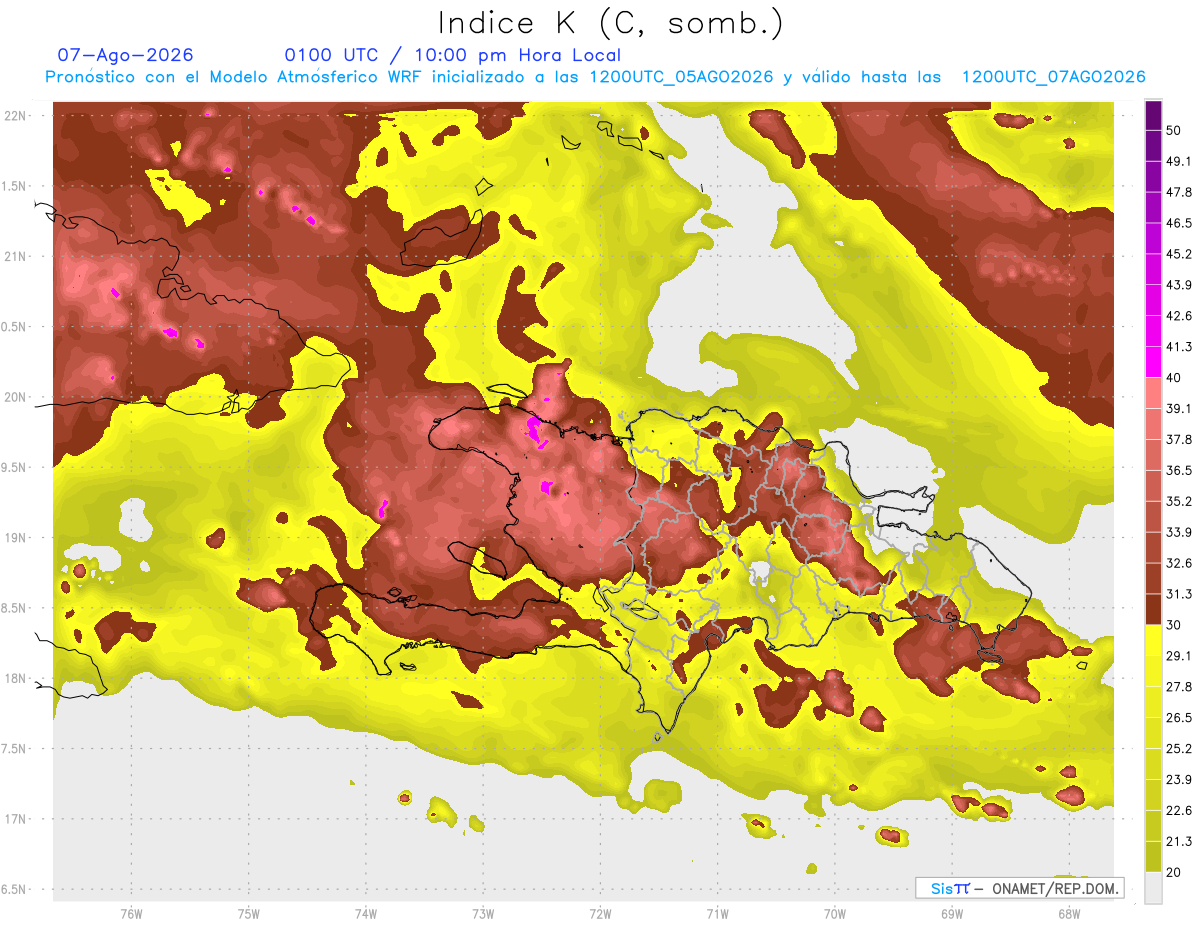Click the longitude axis label "72W"
The height and width of the screenshot is (927, 1200).
click(x=600, y=914)
